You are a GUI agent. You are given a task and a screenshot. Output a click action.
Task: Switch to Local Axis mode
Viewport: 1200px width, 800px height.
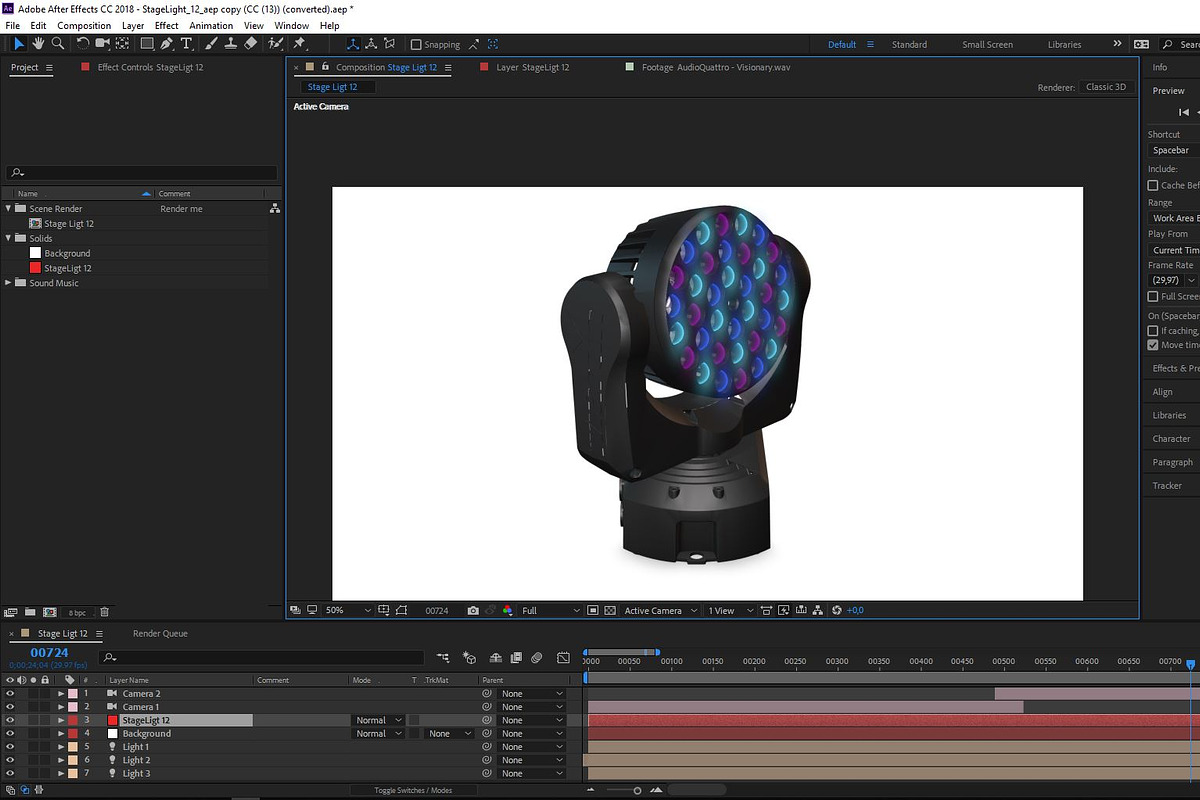(353, 44)
